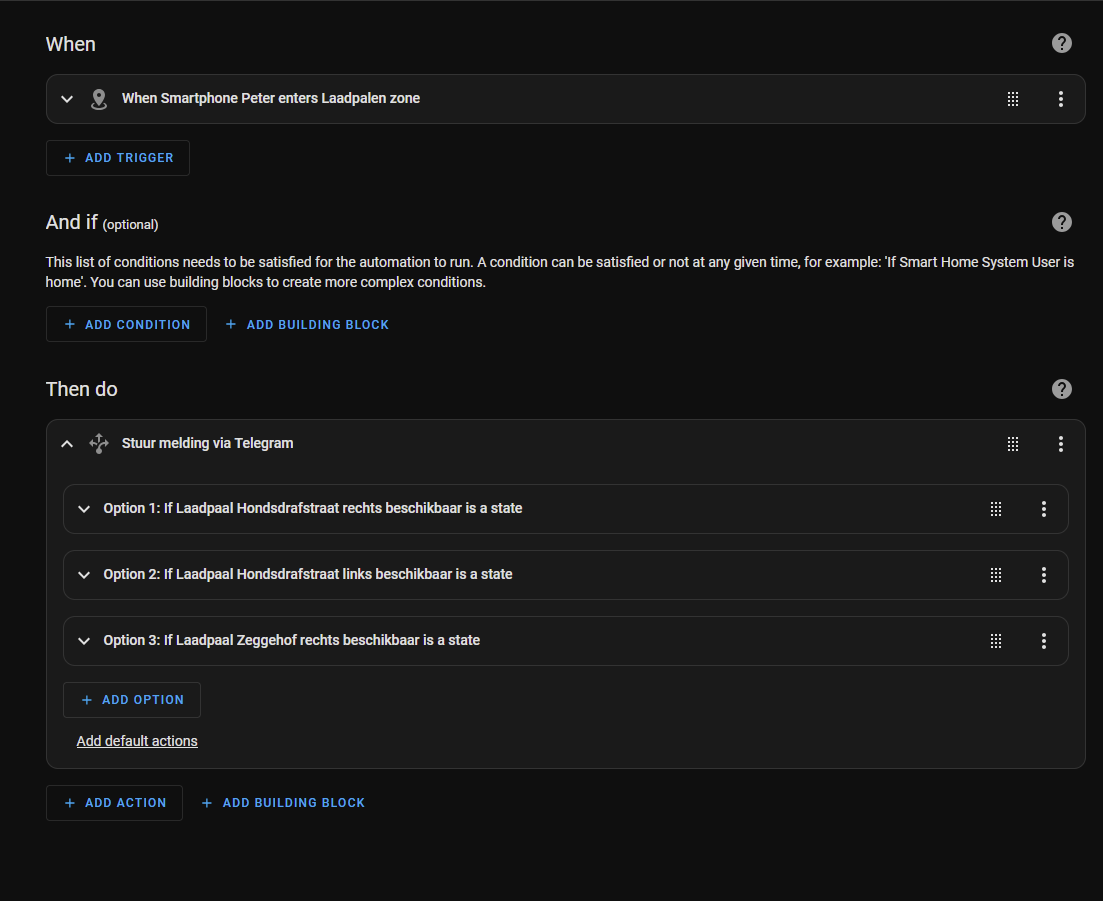
Task: Expand Option 1 Hondsdrafstraat rechts
Action: click(84, 509)
